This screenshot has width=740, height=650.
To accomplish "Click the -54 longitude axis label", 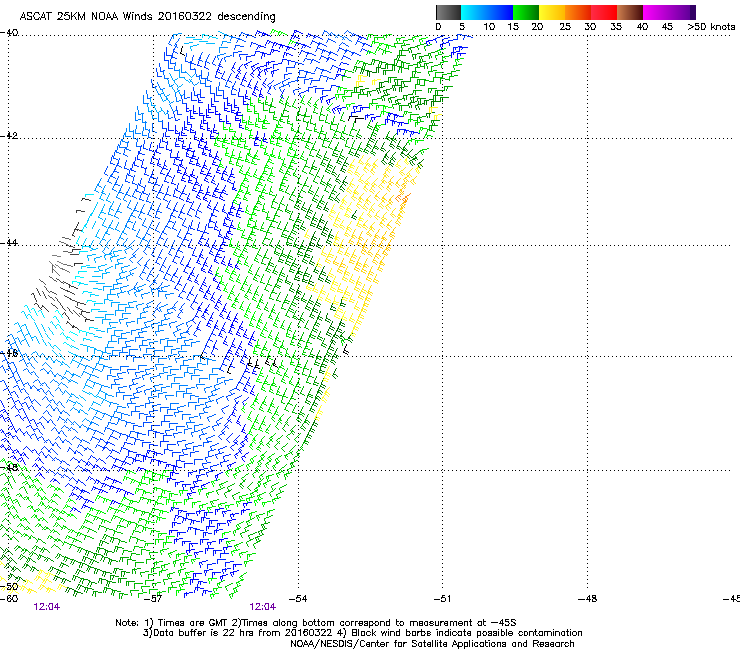I will (297, 599).
